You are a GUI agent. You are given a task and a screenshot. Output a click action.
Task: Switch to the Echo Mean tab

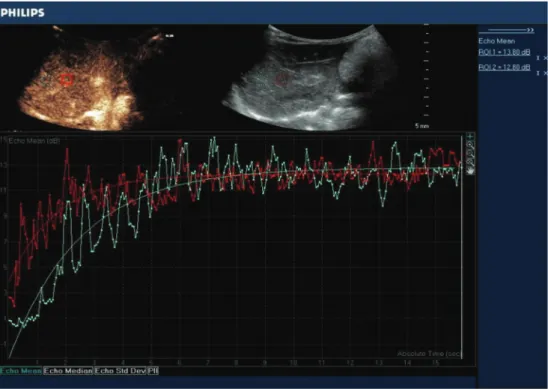coord(21,371)
